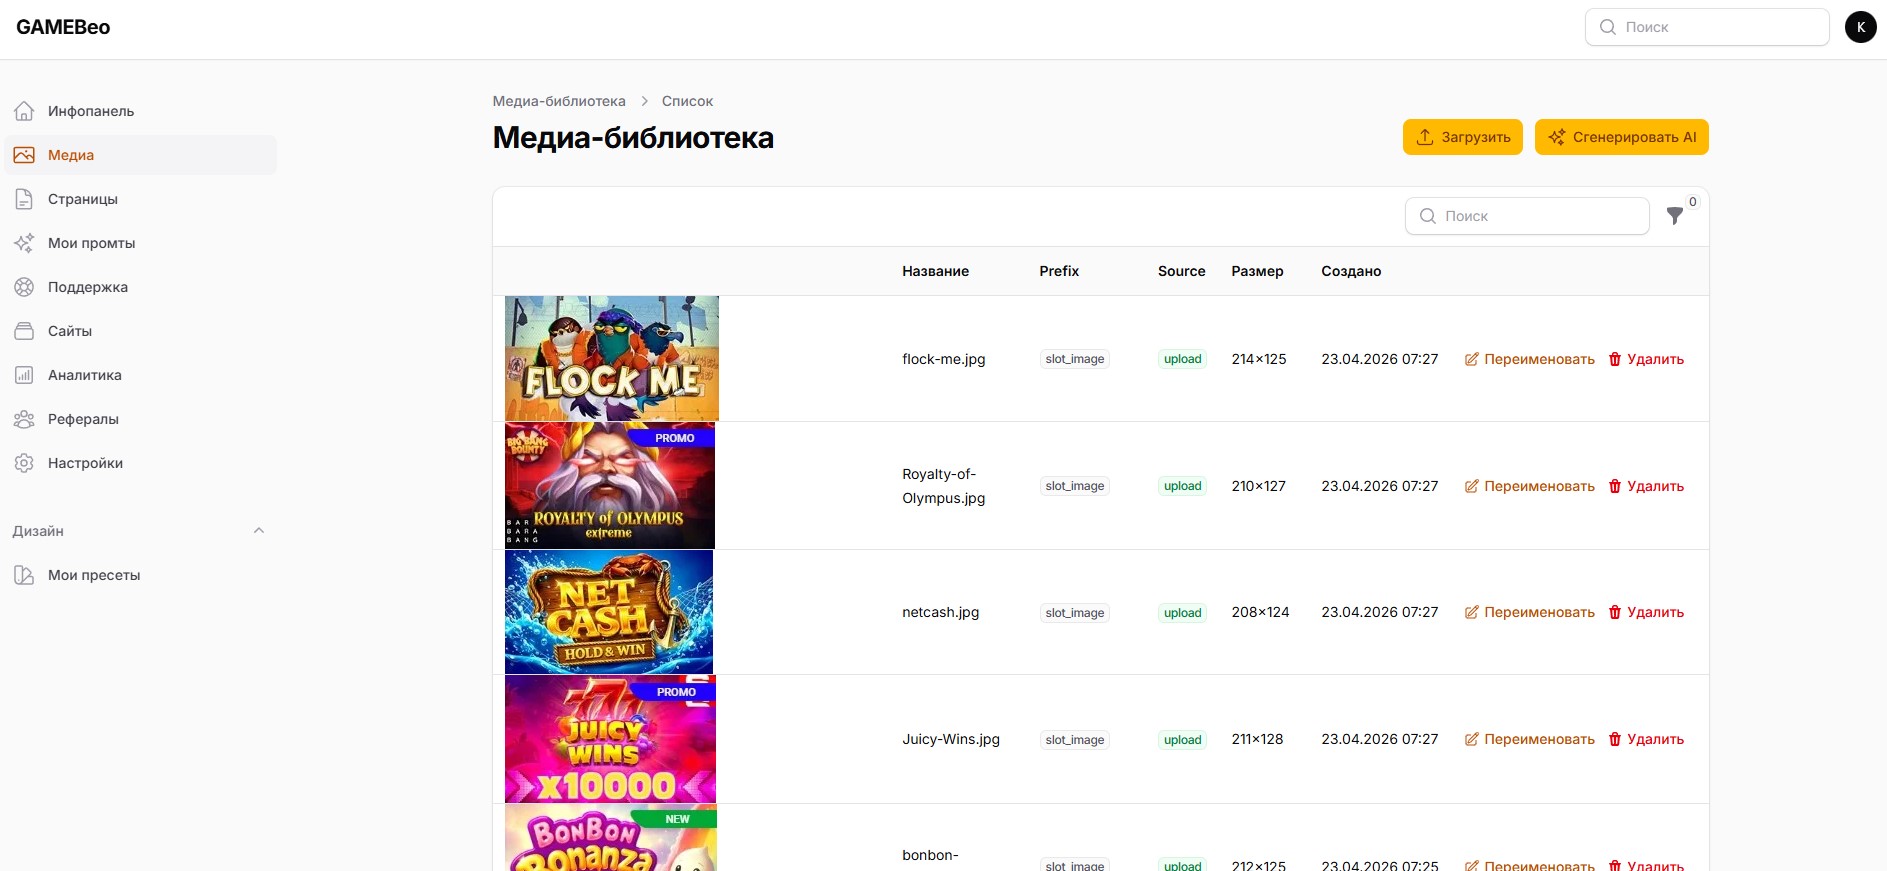The image size is (1887, 871).
Task: Open the BonBon Bonanza thumbnail
Action: tap(611, 838)
